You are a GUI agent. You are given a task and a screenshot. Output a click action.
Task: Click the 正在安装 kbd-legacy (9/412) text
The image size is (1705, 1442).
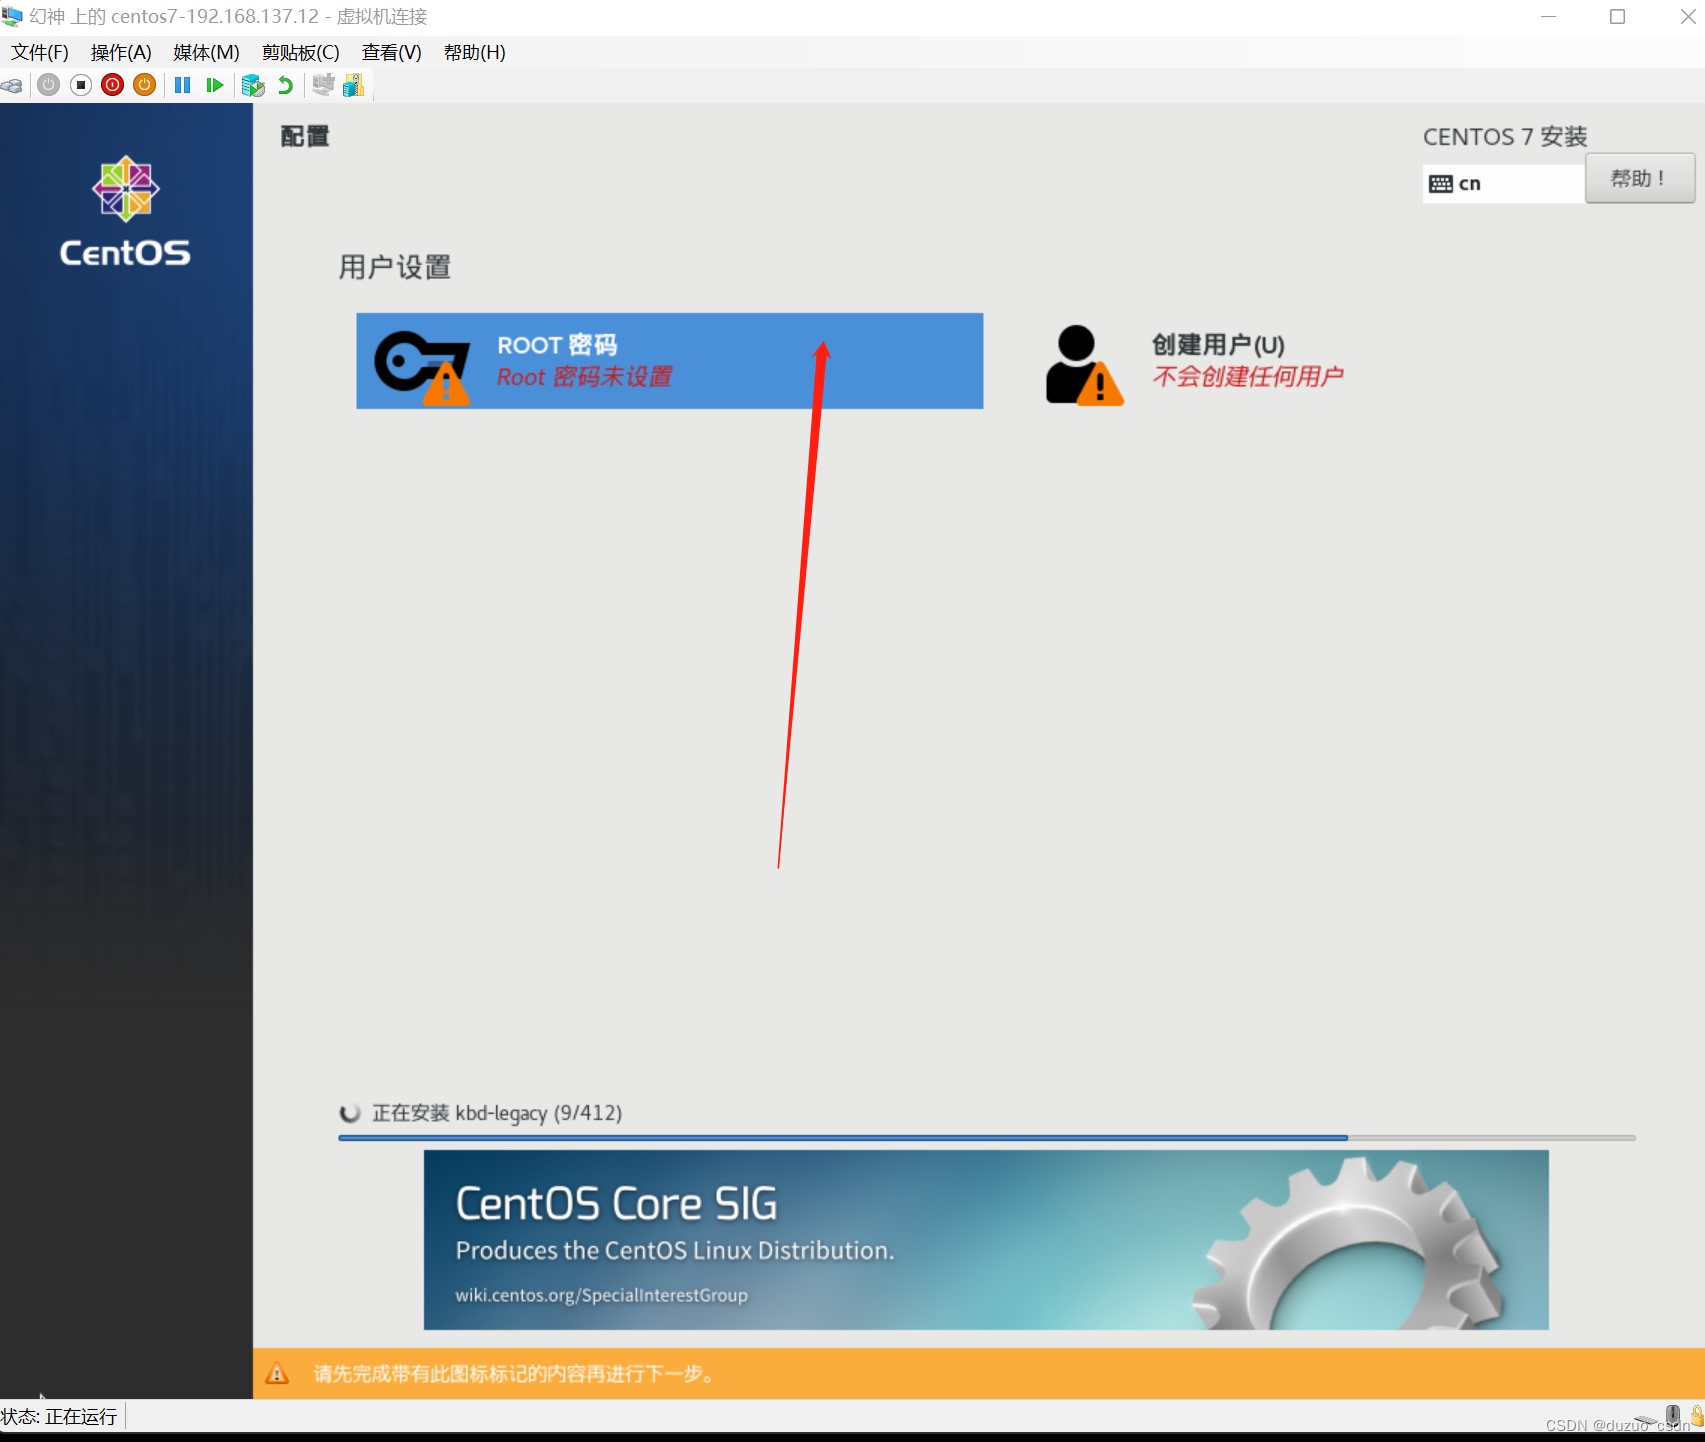(497, 1113)
